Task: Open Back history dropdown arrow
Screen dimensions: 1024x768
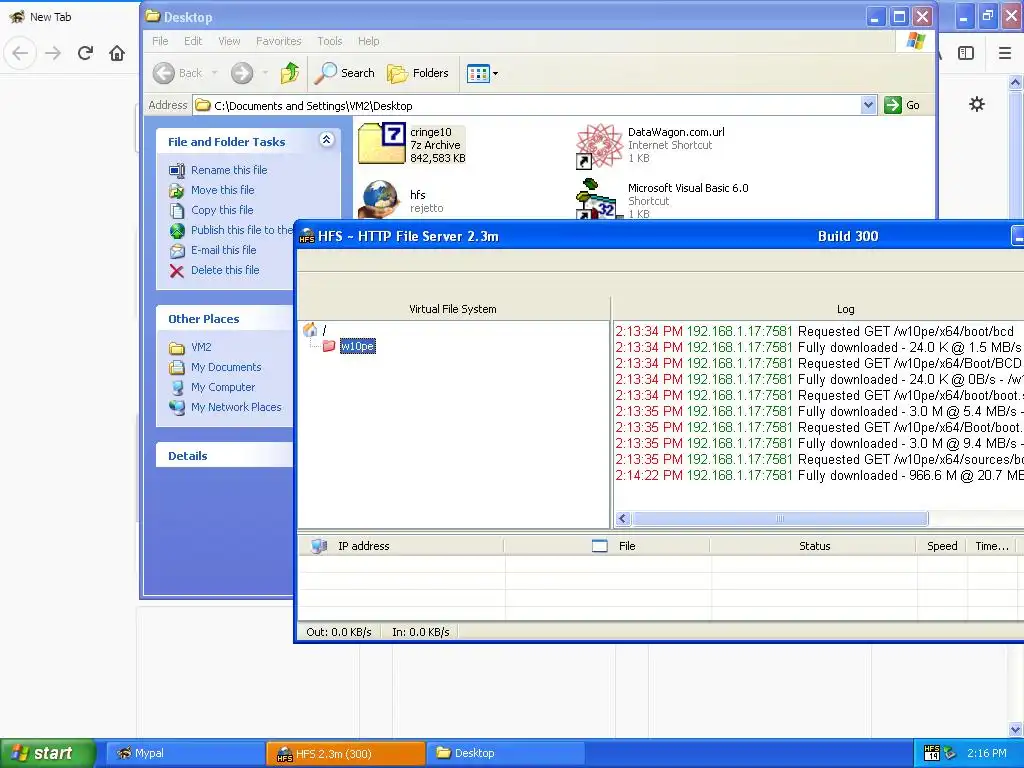Action: [x=214, y=73]
